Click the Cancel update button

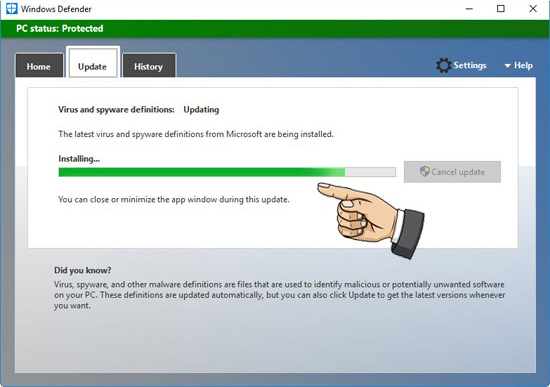452,172
